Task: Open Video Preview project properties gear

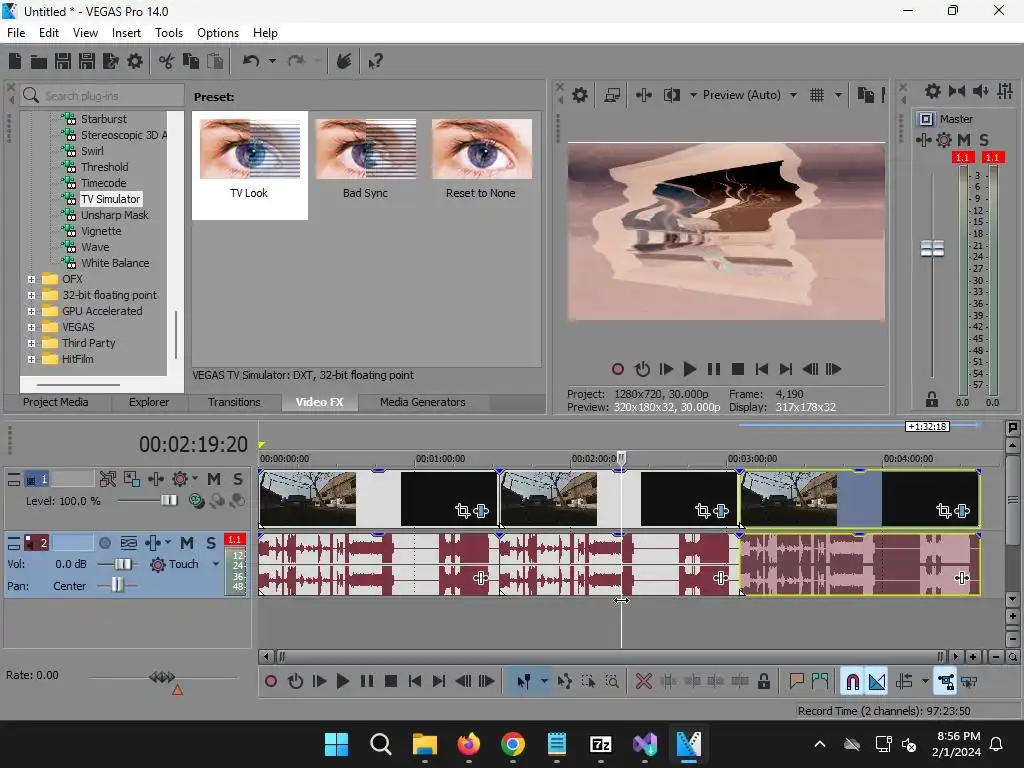Action: point(579,95)
